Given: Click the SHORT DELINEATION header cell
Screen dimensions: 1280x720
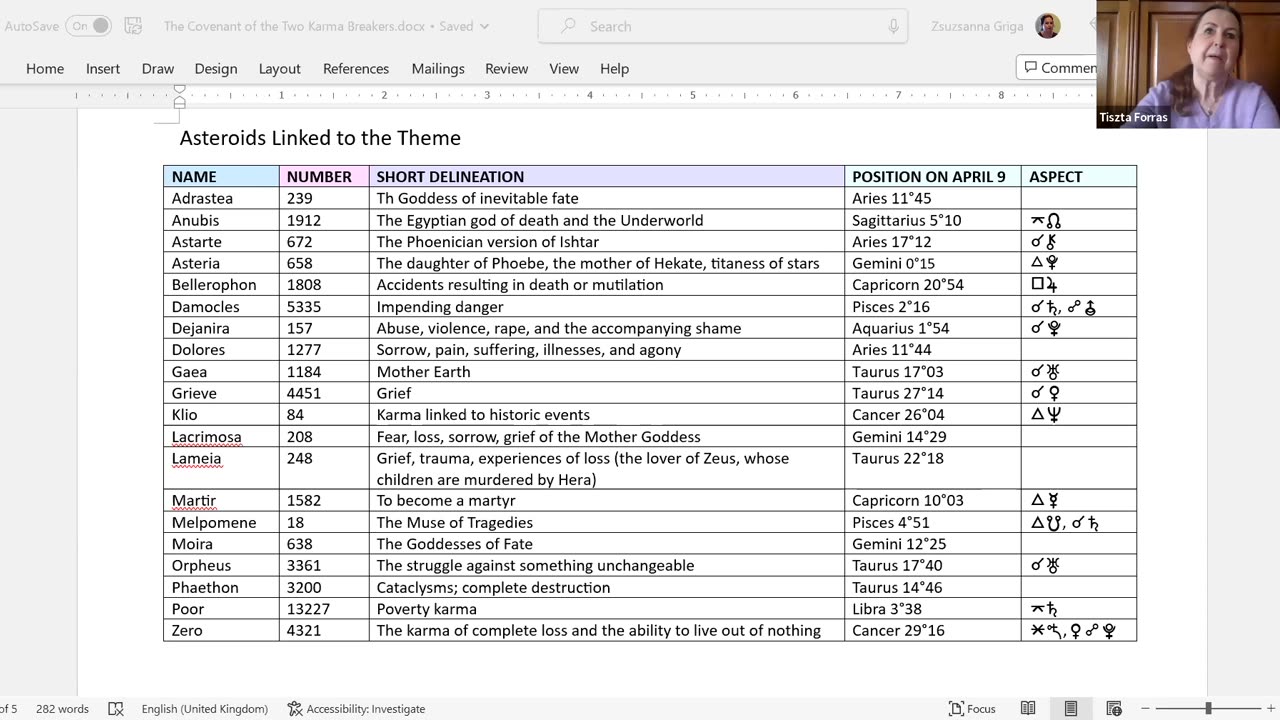Looking at the screenshot, I should click(607, 177).
